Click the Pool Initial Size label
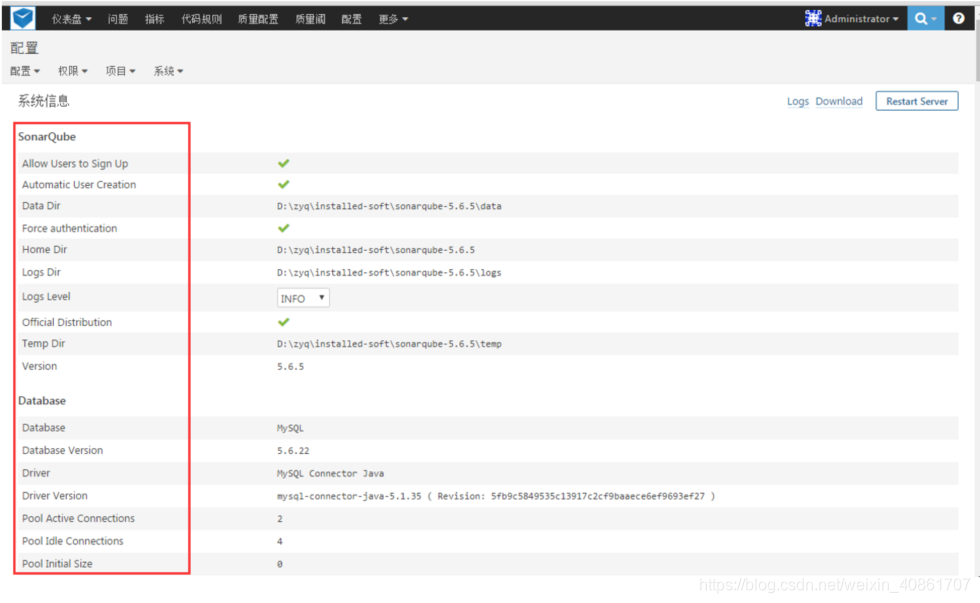The height and width of the screenshot is (603, 980). click(x=57, y=563)
